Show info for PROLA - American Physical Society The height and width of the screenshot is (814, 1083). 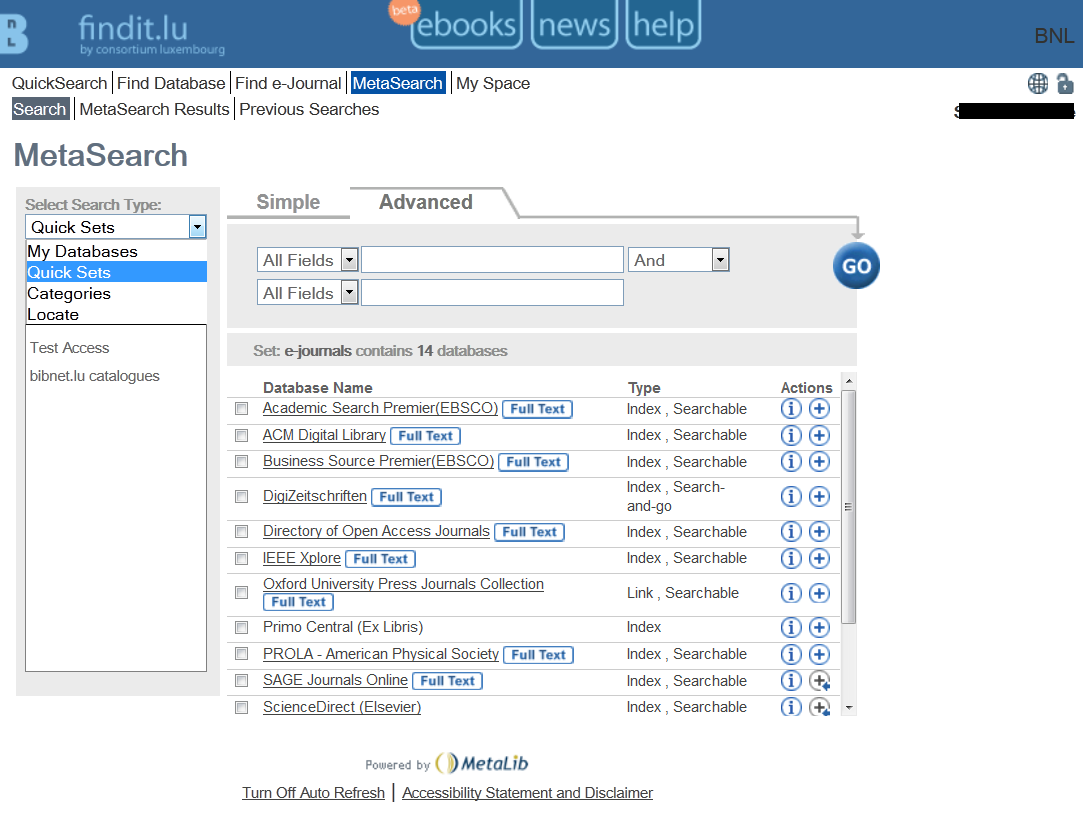click(791, 655)
